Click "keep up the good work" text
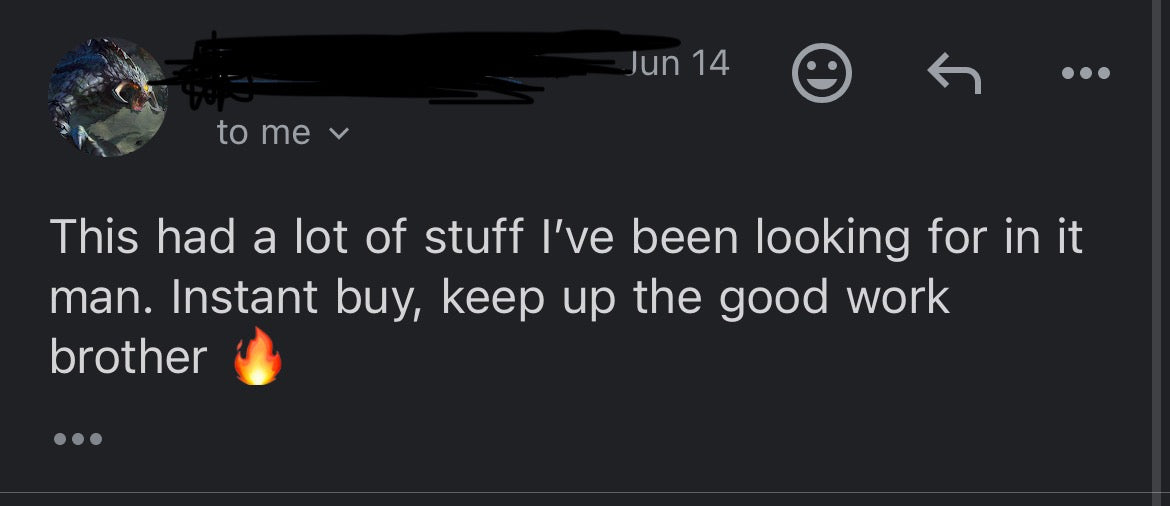The height and width of the screenshot is (506, 1170). click(x=695, y=298)
